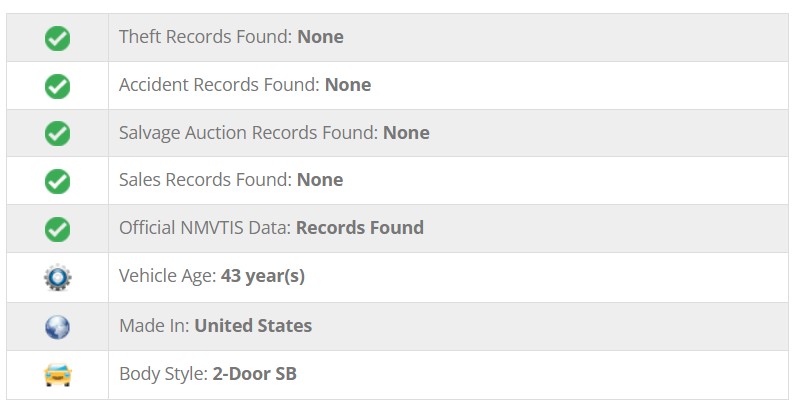811x412 pixels.
Task: Click the Sales Records Found label
Action: [206, 180]
